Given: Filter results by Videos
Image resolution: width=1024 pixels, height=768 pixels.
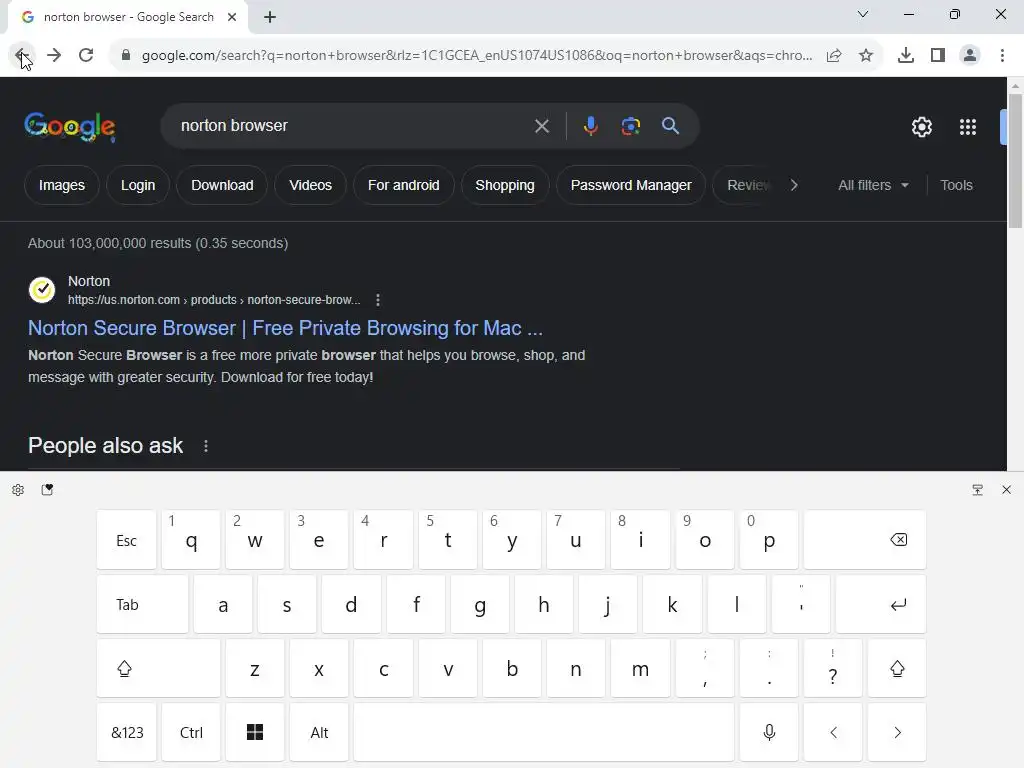Looking at the screenshot, I should (x=310, y=185).
